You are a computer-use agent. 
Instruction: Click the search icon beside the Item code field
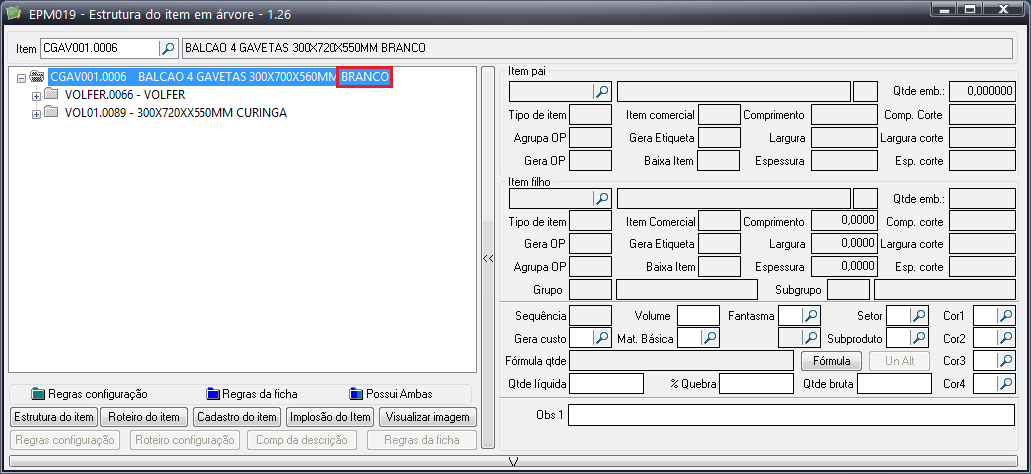[x=168, y=48]
